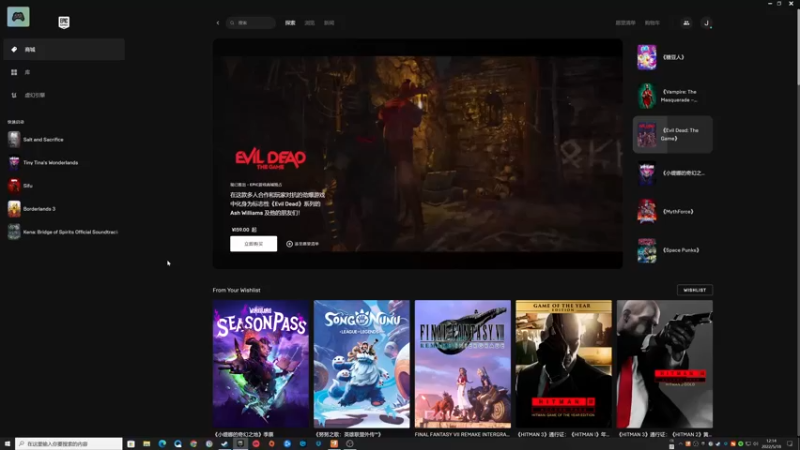
Task: Select the Space Punks carousel item
Action: [672, 250]
